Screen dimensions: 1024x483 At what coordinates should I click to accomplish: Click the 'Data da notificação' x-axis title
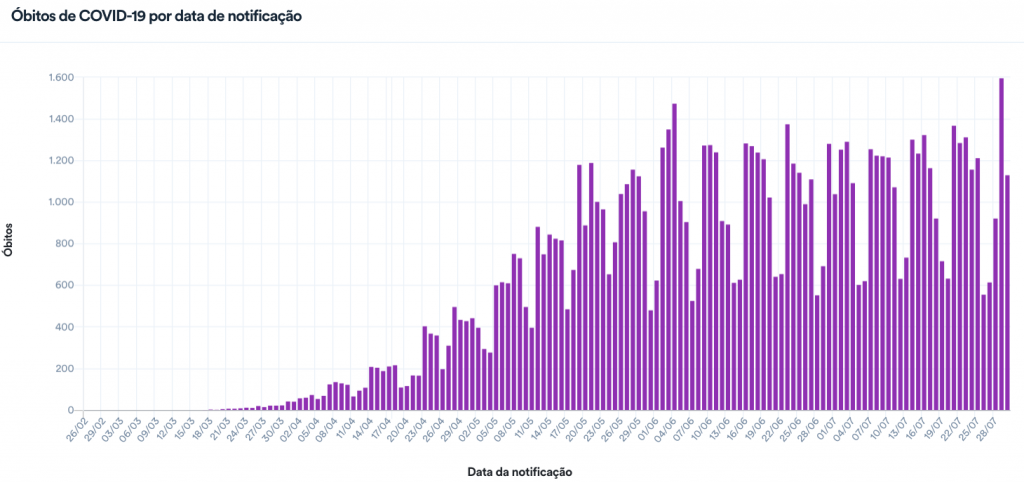(519, 470)
